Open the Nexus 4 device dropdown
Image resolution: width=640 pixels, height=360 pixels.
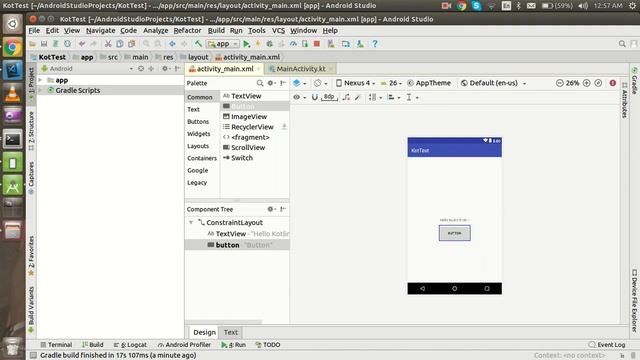(355, 83)
